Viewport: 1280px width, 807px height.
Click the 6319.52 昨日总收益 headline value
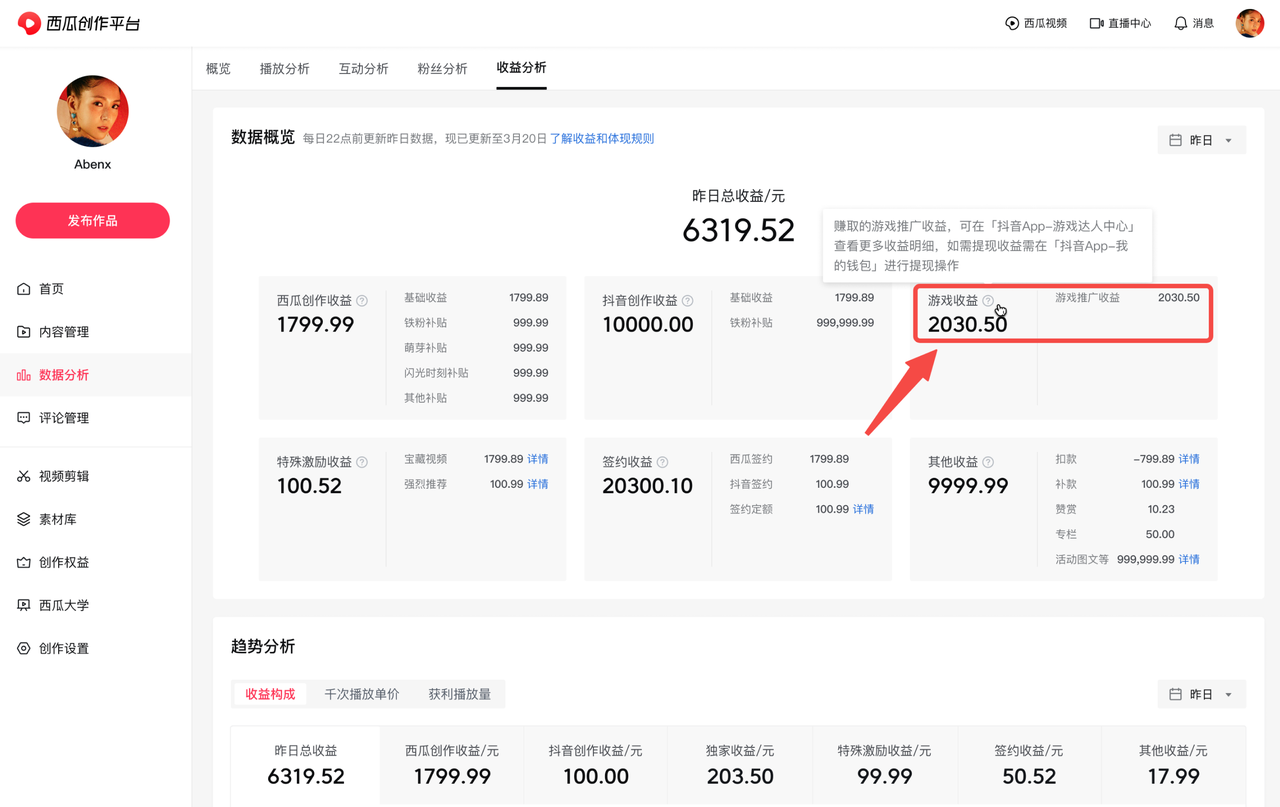738,230
